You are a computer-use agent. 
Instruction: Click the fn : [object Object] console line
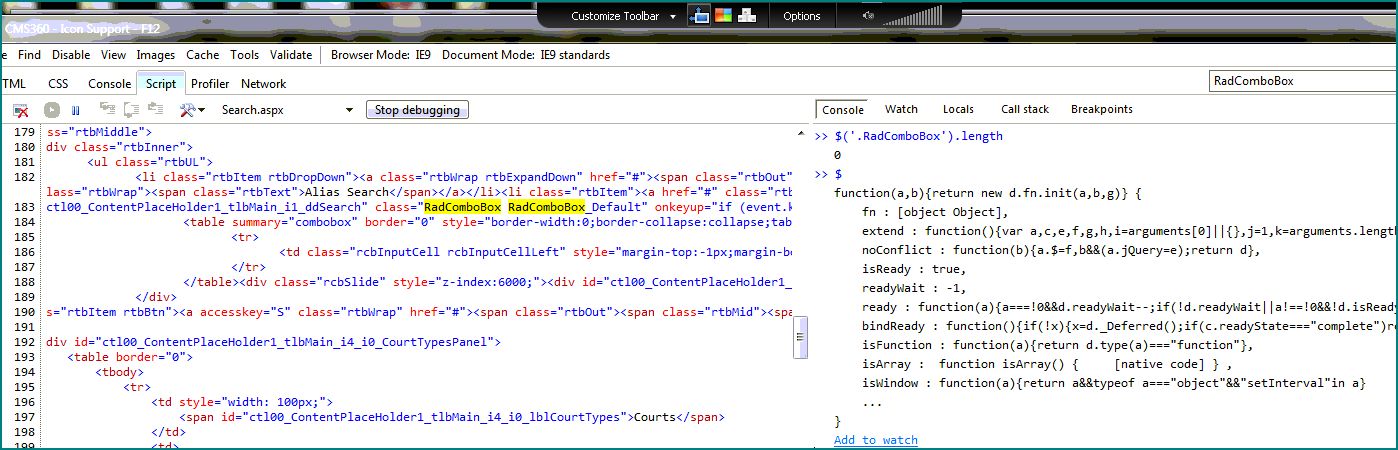[936, 212]
